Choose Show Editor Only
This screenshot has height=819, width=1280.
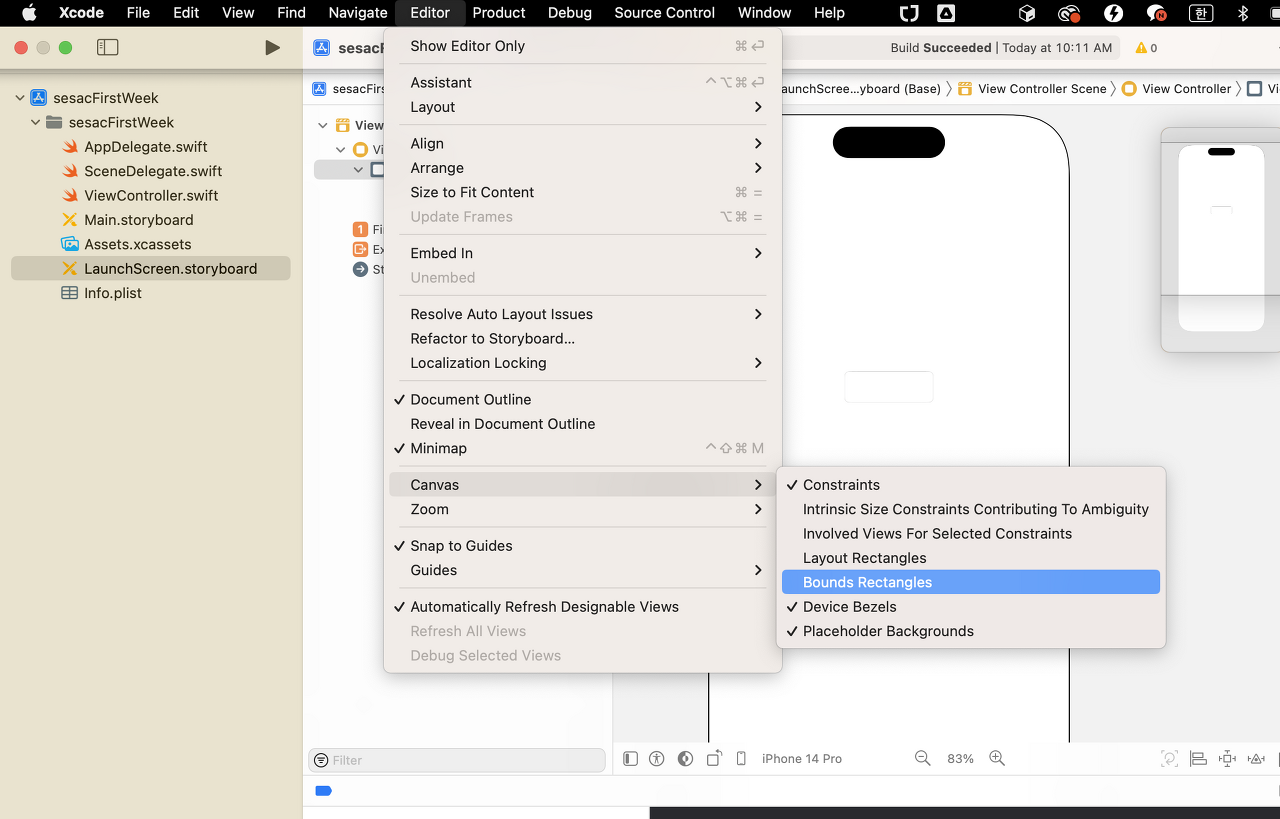click(583, 46)
